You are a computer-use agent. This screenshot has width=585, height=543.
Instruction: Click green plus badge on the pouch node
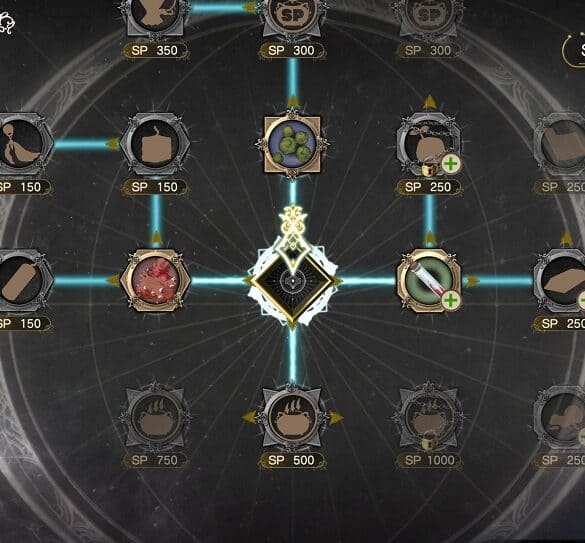coord(451,164)
